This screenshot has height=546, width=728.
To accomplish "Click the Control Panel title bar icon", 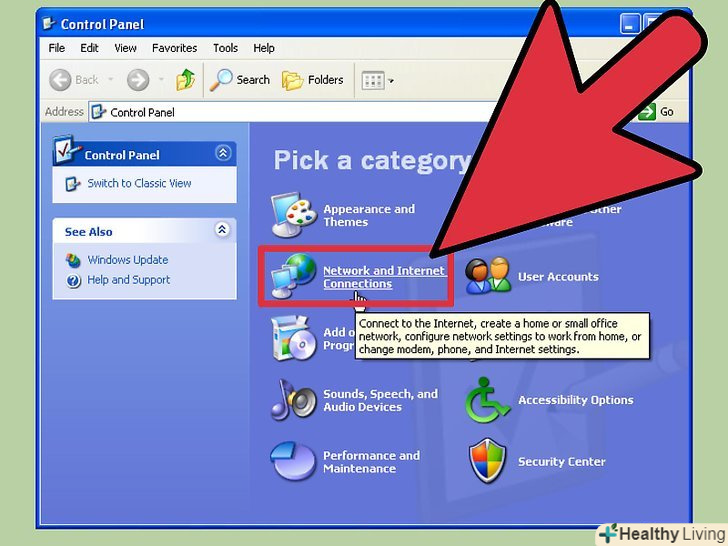I will tap(49, 24).
